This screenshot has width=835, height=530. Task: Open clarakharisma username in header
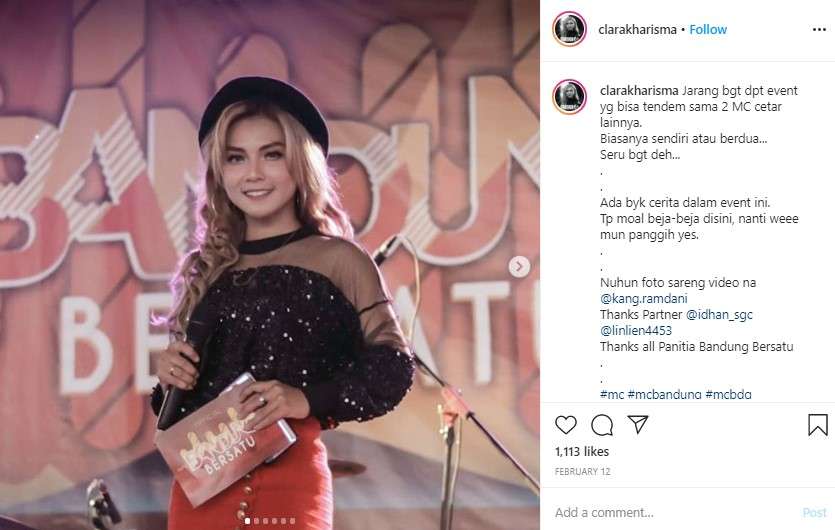point(637,29)
